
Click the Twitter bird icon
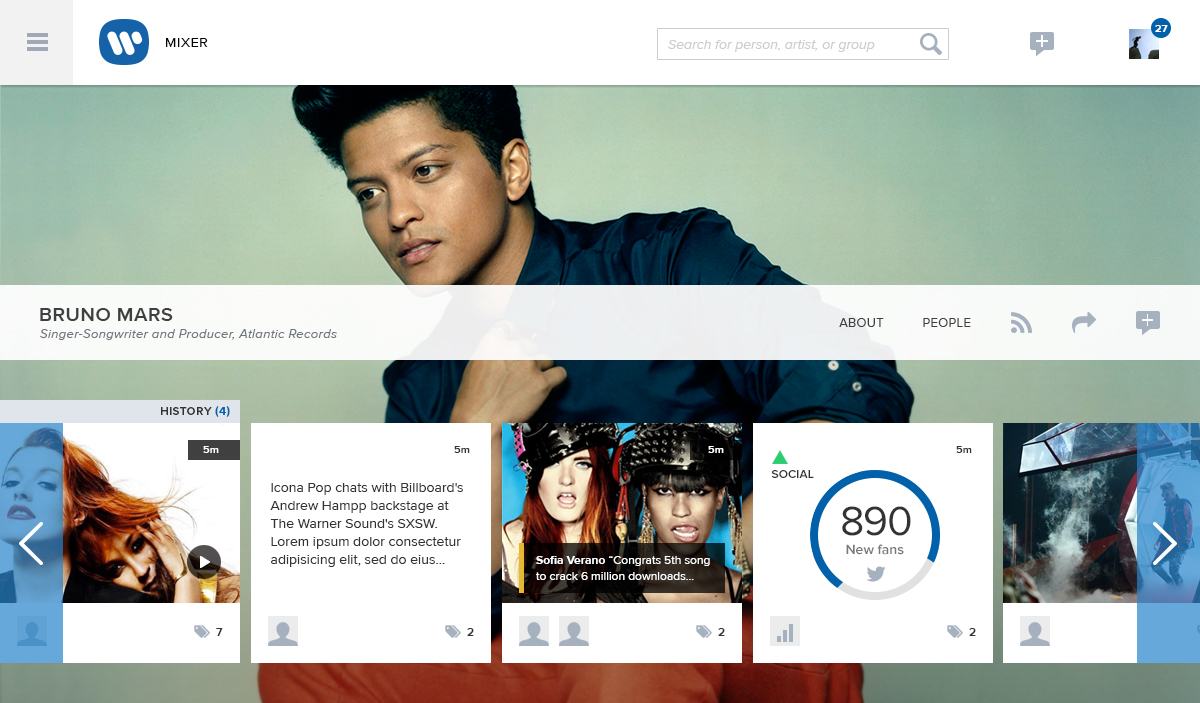tap(876, 574)
